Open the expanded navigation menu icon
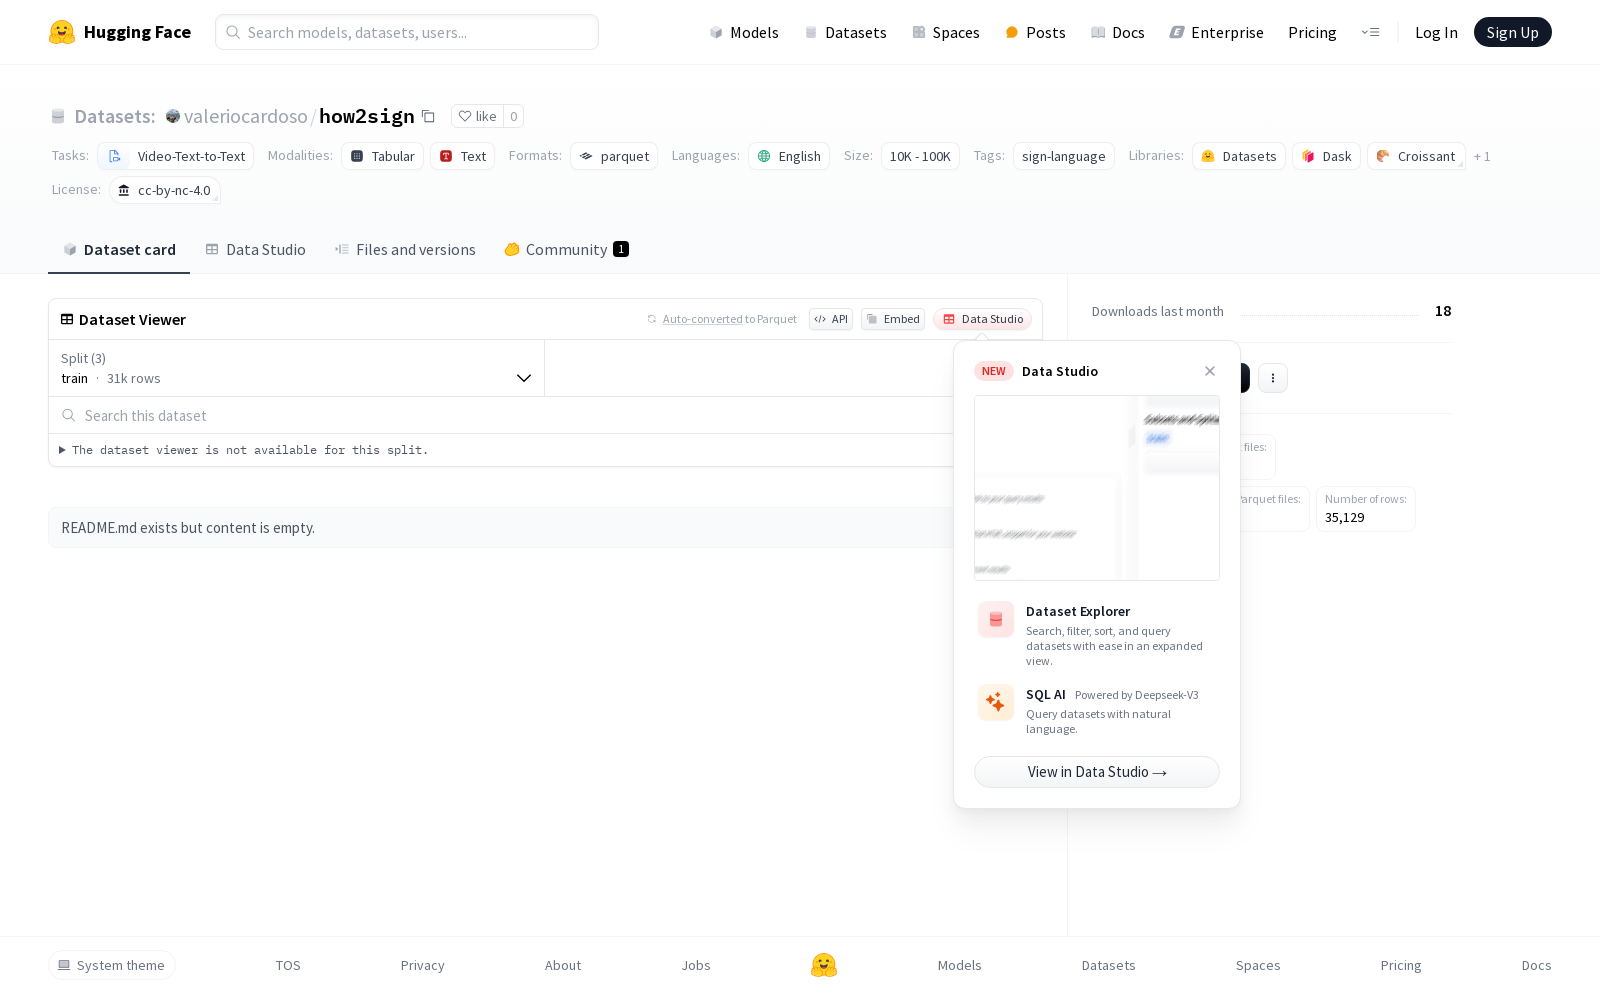The height and width of the screenshot is (1000, 1600). click(1370, 32)
